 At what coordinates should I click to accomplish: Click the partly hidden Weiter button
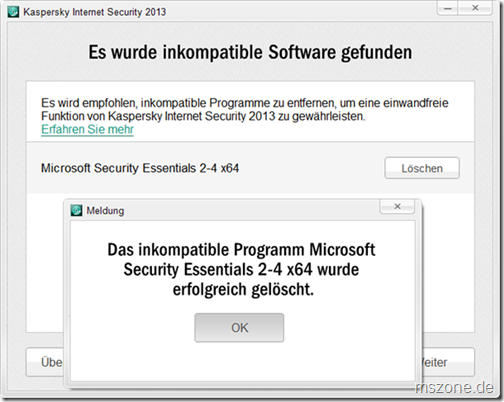tap(448, 362)
